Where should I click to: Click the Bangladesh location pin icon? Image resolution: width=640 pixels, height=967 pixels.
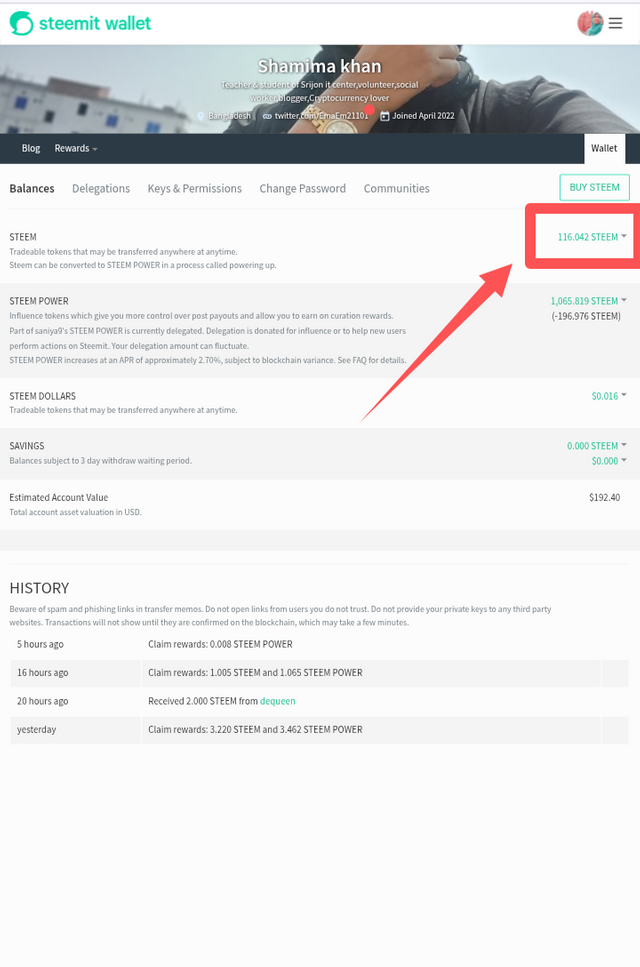200,116
